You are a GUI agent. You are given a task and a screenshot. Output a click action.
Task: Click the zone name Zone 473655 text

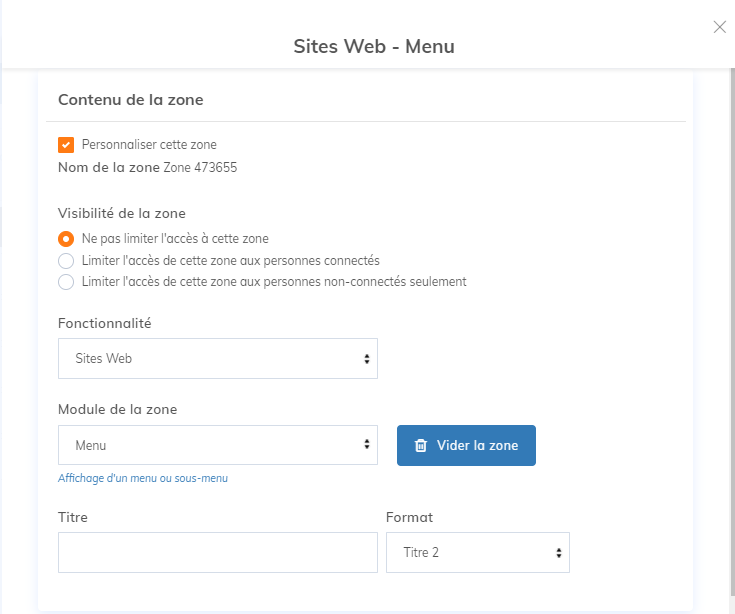click(x=200, y=168)
